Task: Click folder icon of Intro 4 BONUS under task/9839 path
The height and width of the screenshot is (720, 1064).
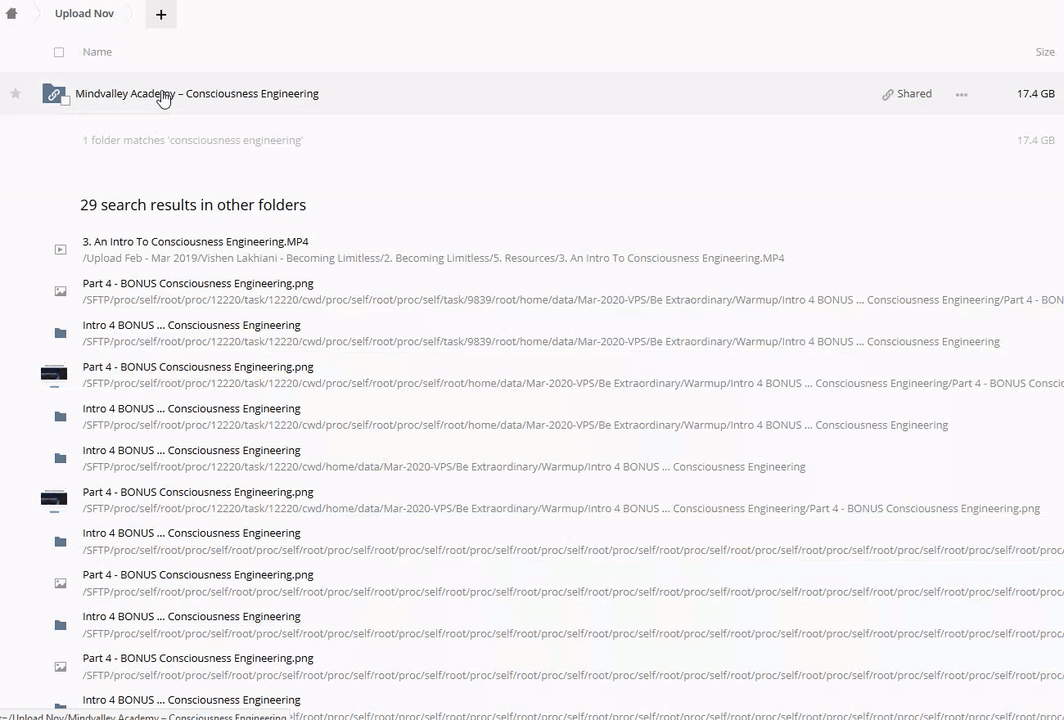Action: [x=60, y=333]
